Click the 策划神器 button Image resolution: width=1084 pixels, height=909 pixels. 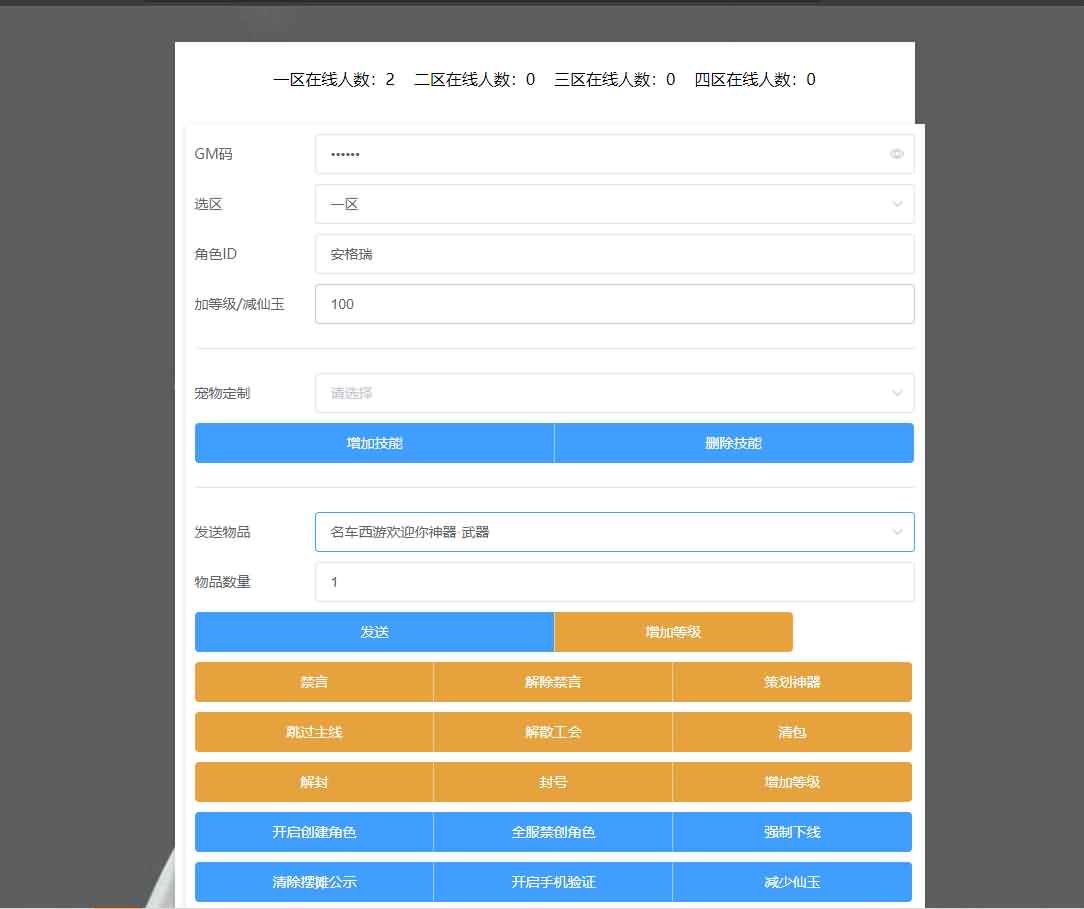coord(792,682)
